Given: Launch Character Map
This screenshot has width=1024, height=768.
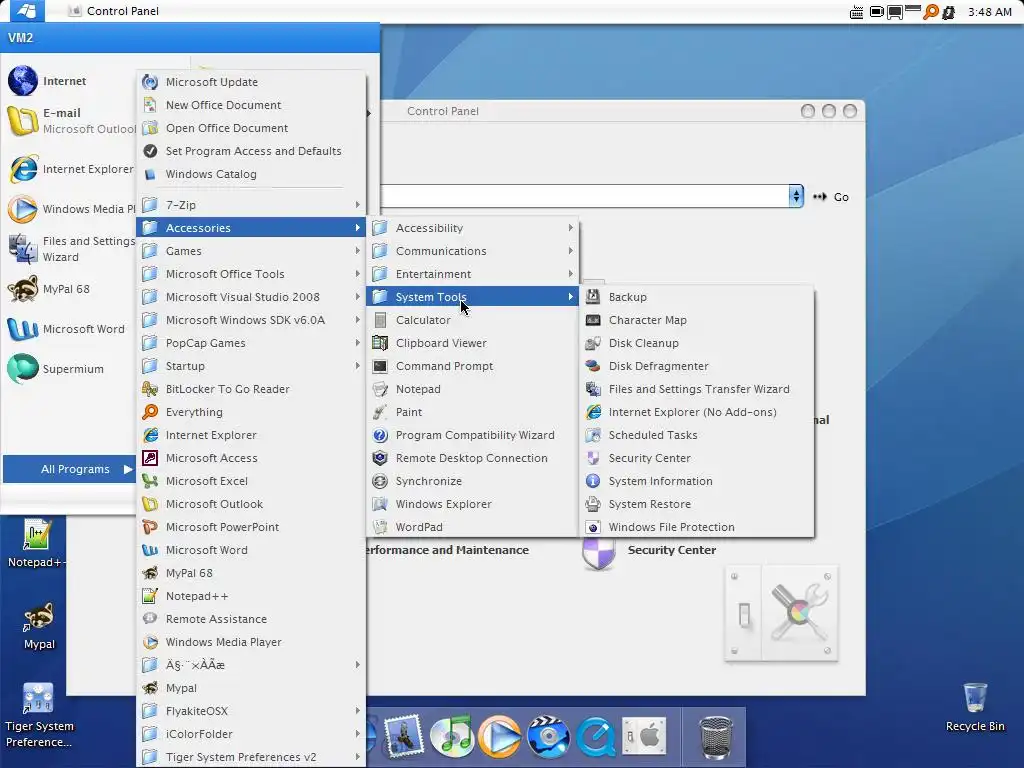Looking at the screenshot, I should [696, 320].
